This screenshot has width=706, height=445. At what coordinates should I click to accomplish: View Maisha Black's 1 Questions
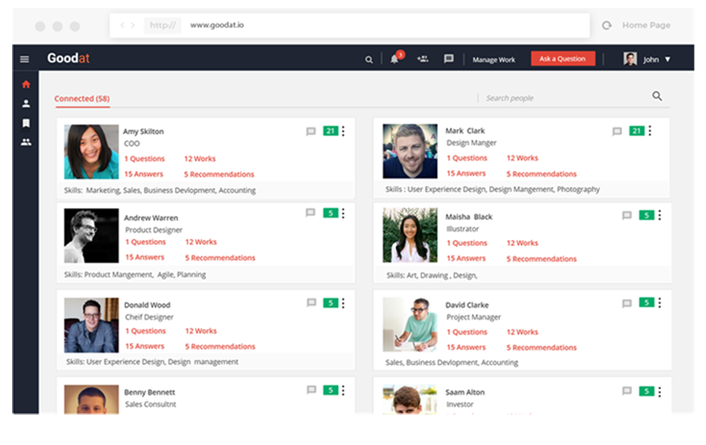(467, 243)
